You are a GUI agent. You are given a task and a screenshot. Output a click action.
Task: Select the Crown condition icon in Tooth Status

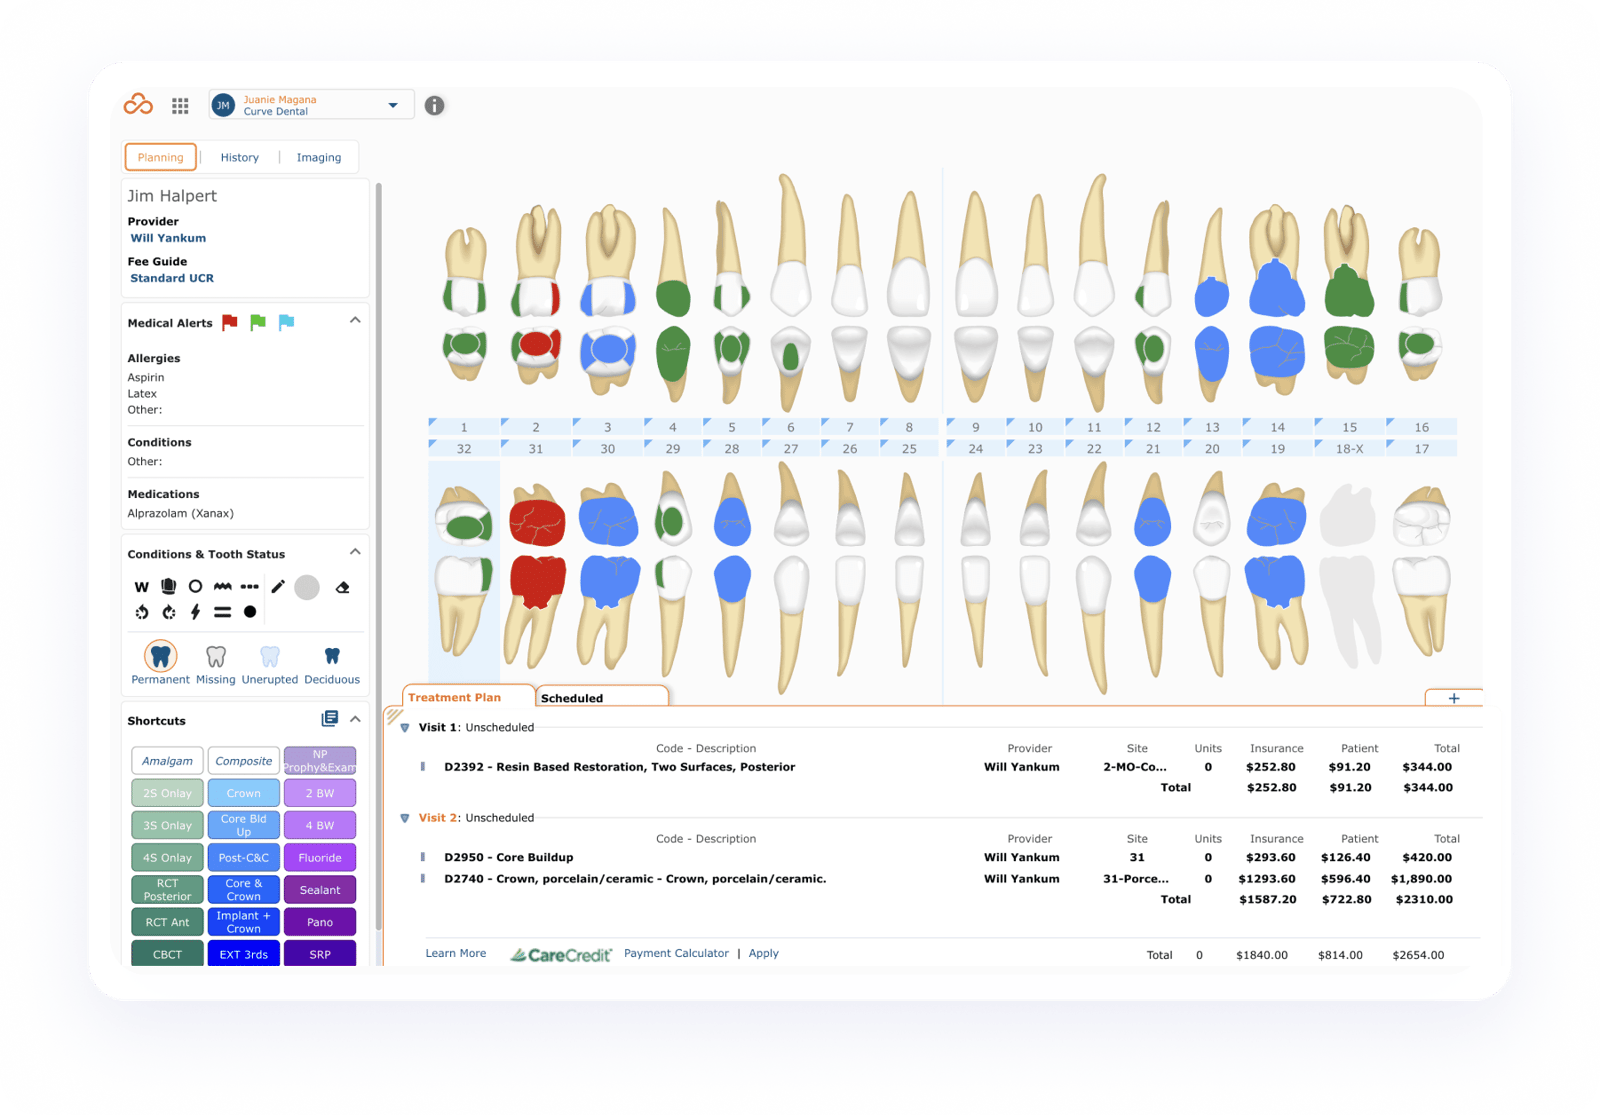click(x=168, y=587)
